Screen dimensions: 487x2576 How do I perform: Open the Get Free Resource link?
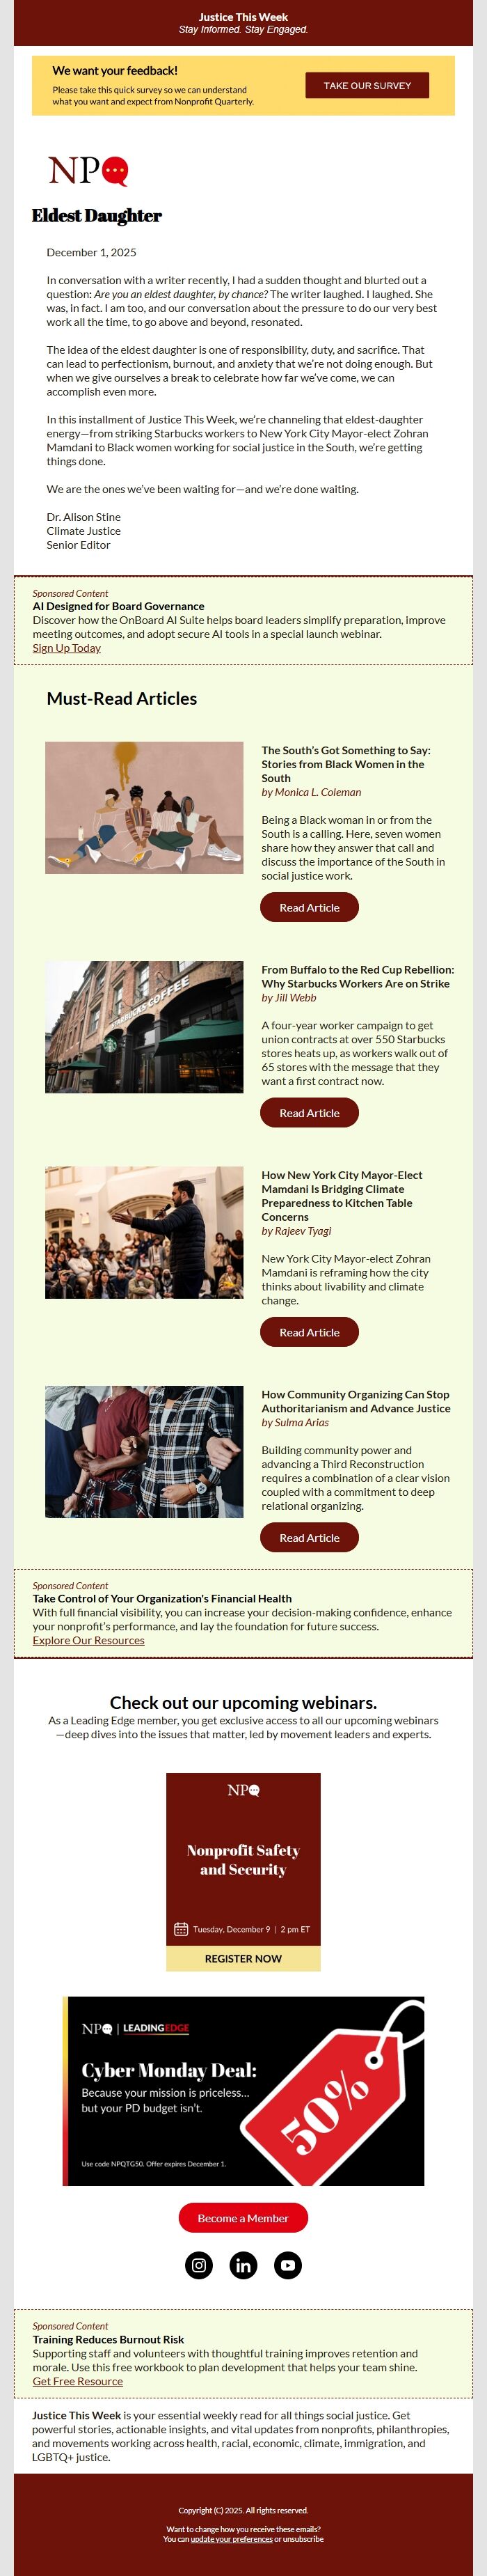[77, 2381]
